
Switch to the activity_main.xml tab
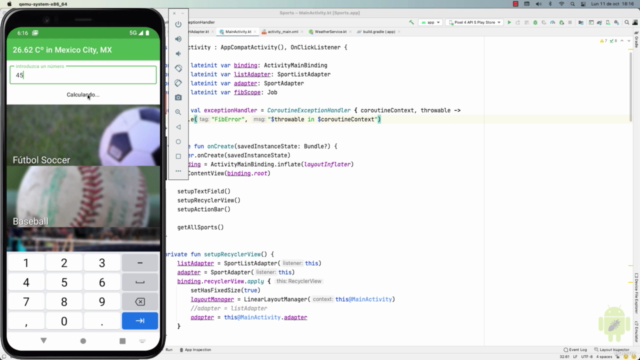point(282,32)
